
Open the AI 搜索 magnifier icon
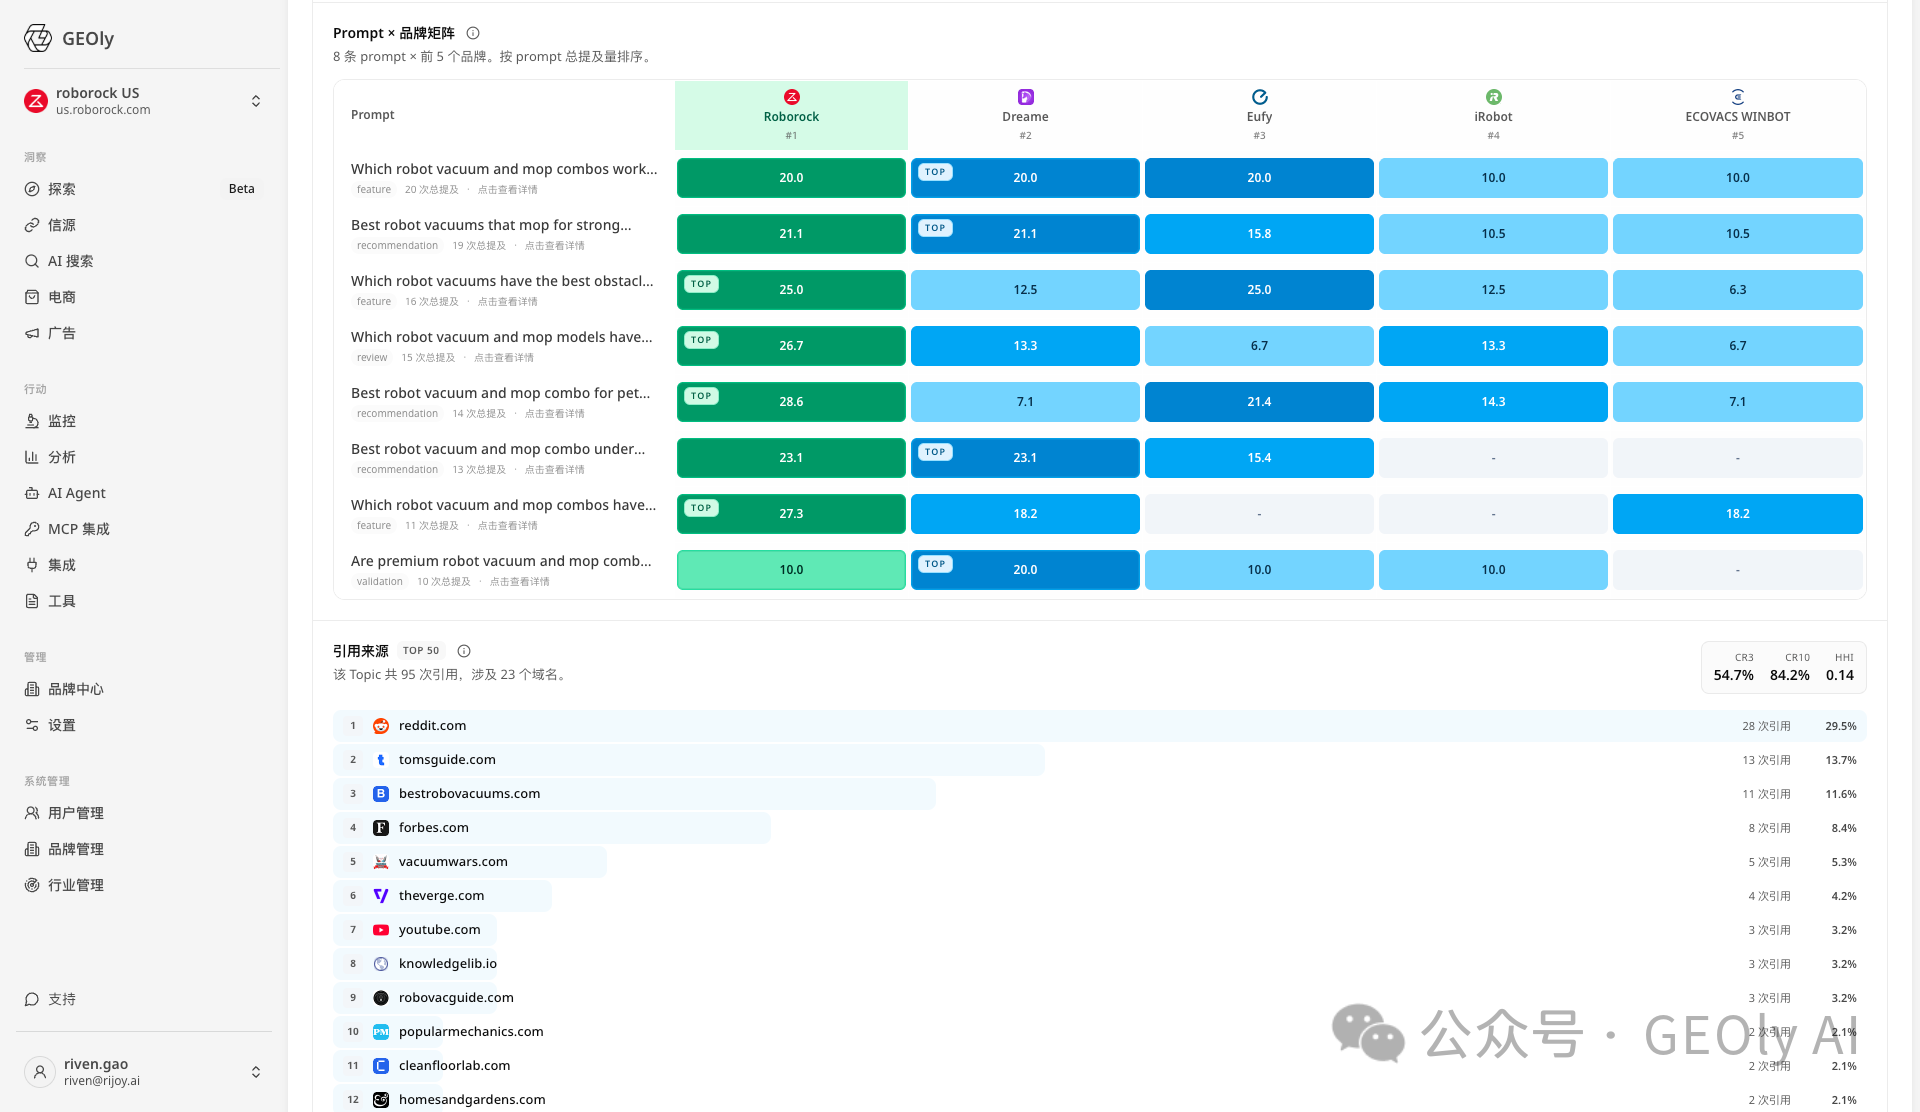(x=32, y=261)
